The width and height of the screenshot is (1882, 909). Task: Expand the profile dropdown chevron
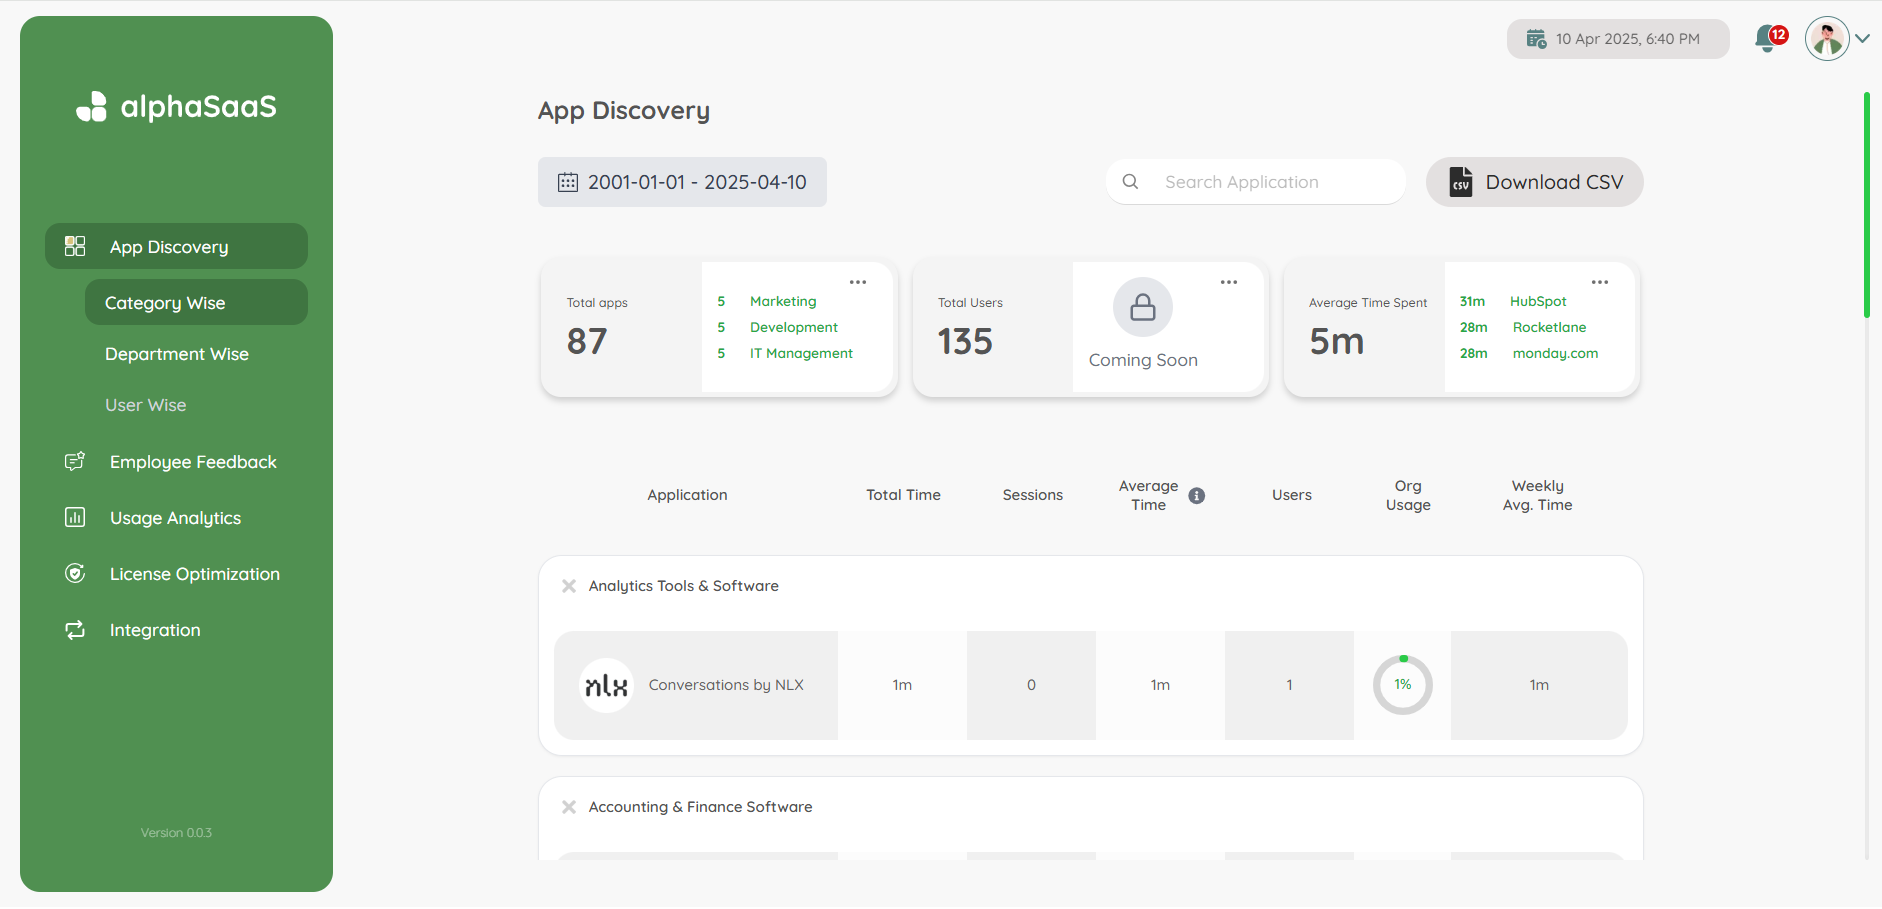coord(1863,39)
